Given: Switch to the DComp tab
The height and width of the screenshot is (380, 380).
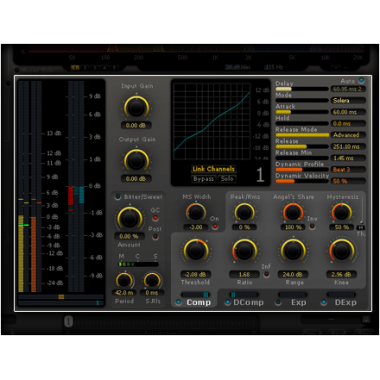Looking at the screenshot, I should click(x=248, y=302).
